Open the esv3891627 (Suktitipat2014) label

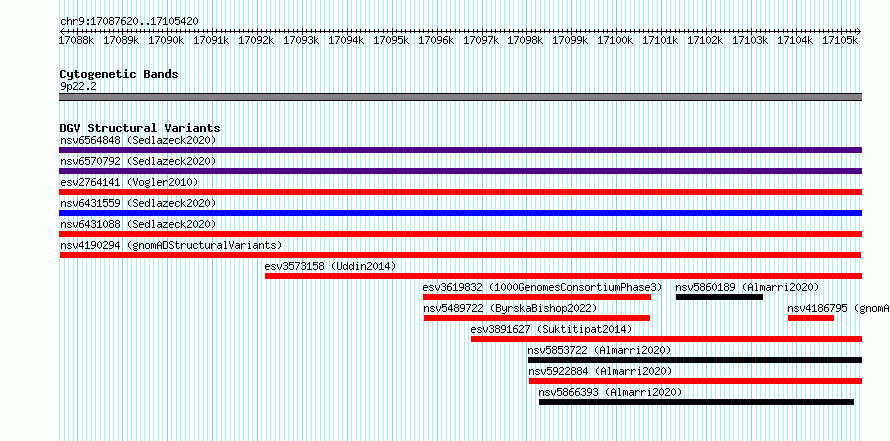551,329
